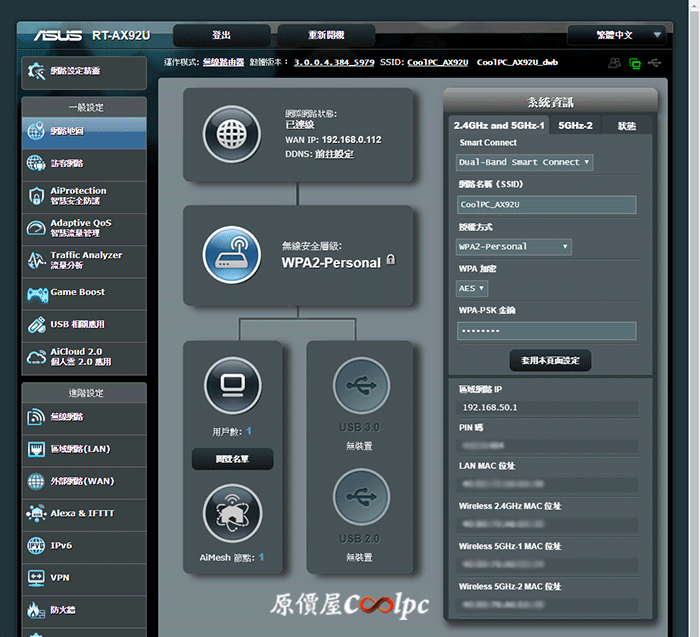Click the AiMesh node count label

pyautogui.click(x=231, y=558)
